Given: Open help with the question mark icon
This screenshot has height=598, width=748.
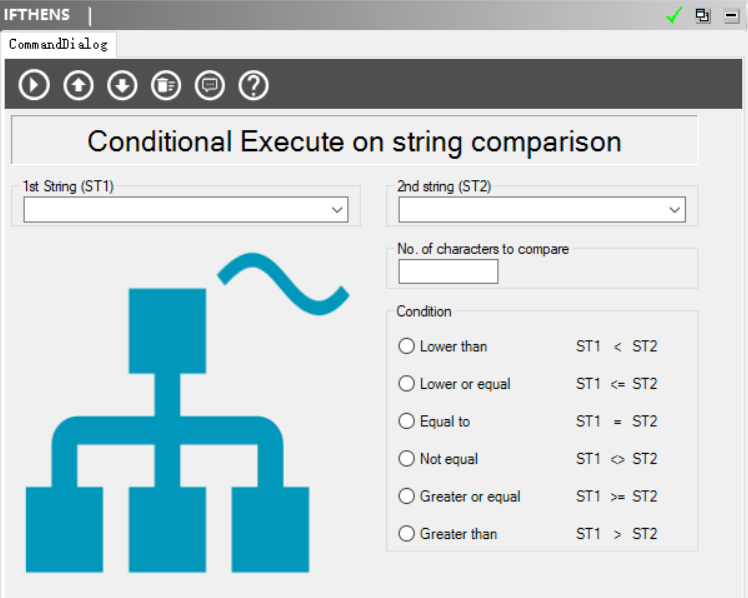Looking at the screenshot, I should (x=254, y=86).
